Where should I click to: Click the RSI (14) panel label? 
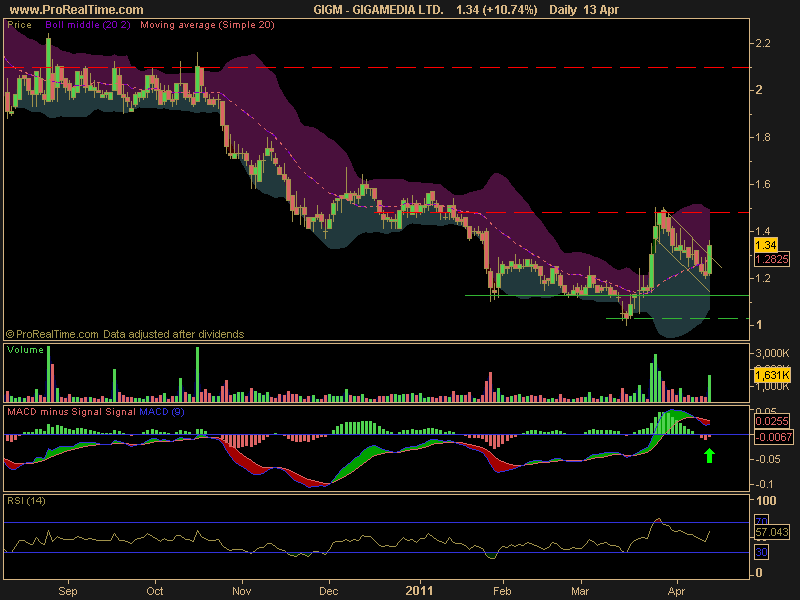26,501
